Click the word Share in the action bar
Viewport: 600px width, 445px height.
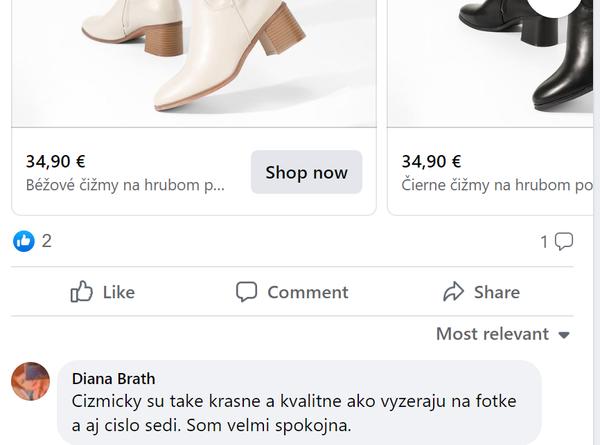pos(497,292)
